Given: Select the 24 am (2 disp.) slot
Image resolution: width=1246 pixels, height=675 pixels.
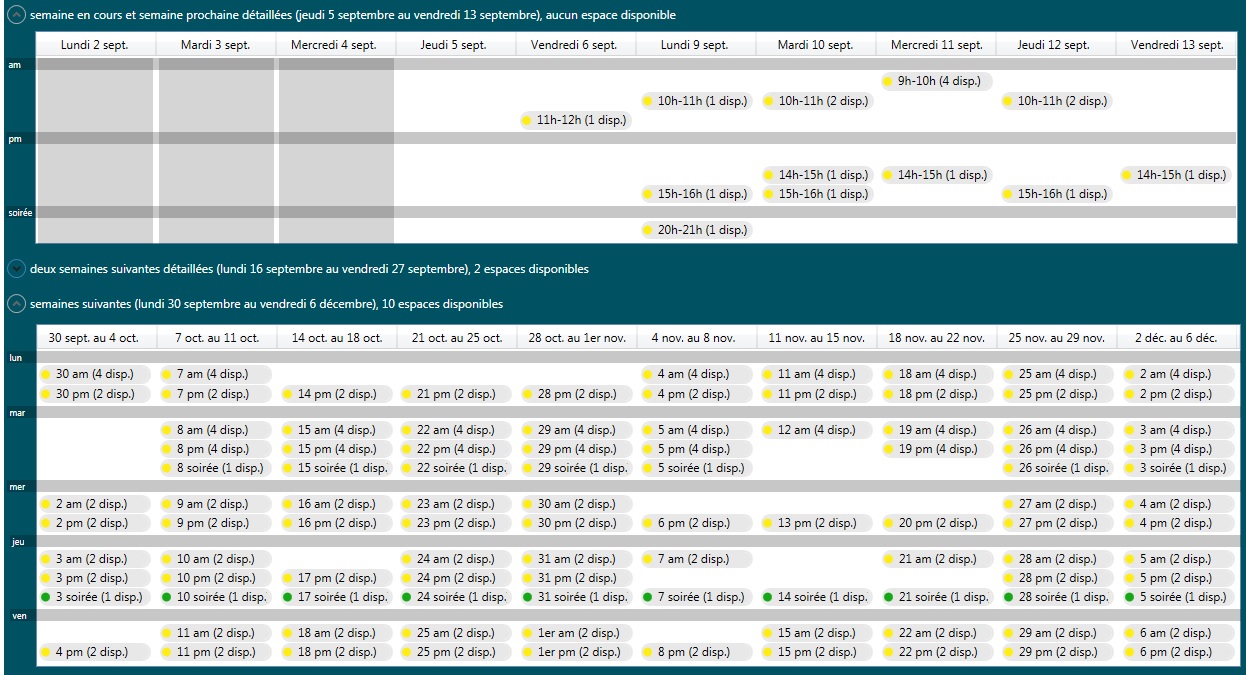Looking at the screenshot, I should click(455, 559).
